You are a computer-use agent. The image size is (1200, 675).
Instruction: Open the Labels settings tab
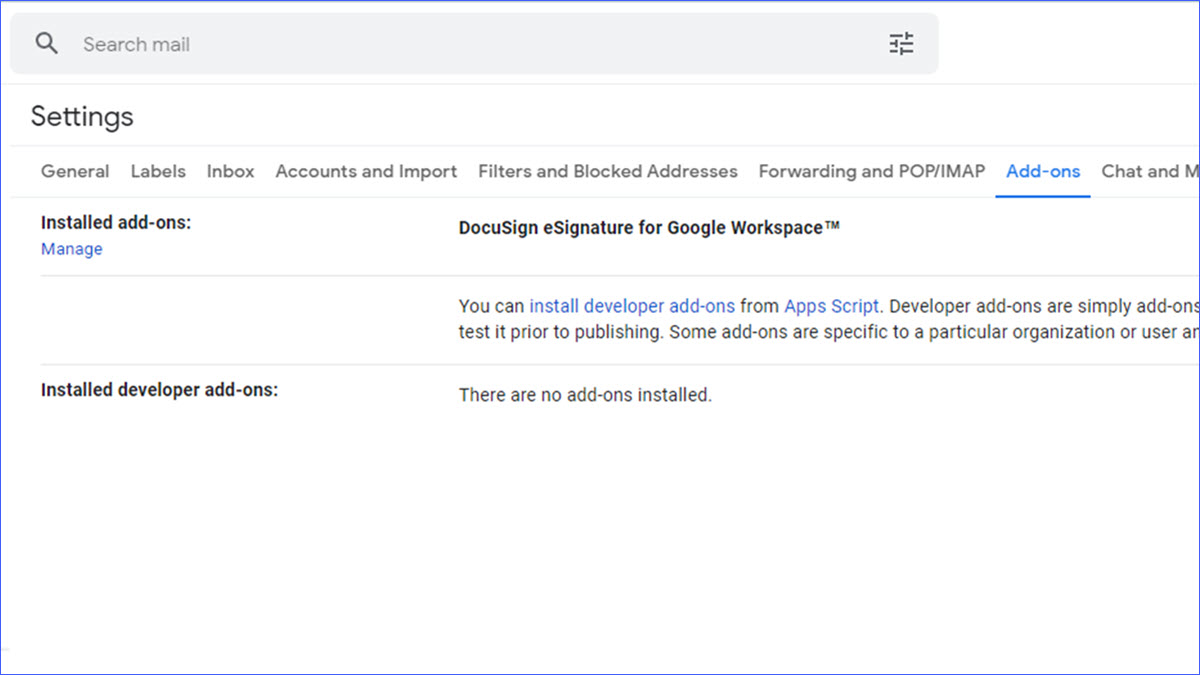157,171
